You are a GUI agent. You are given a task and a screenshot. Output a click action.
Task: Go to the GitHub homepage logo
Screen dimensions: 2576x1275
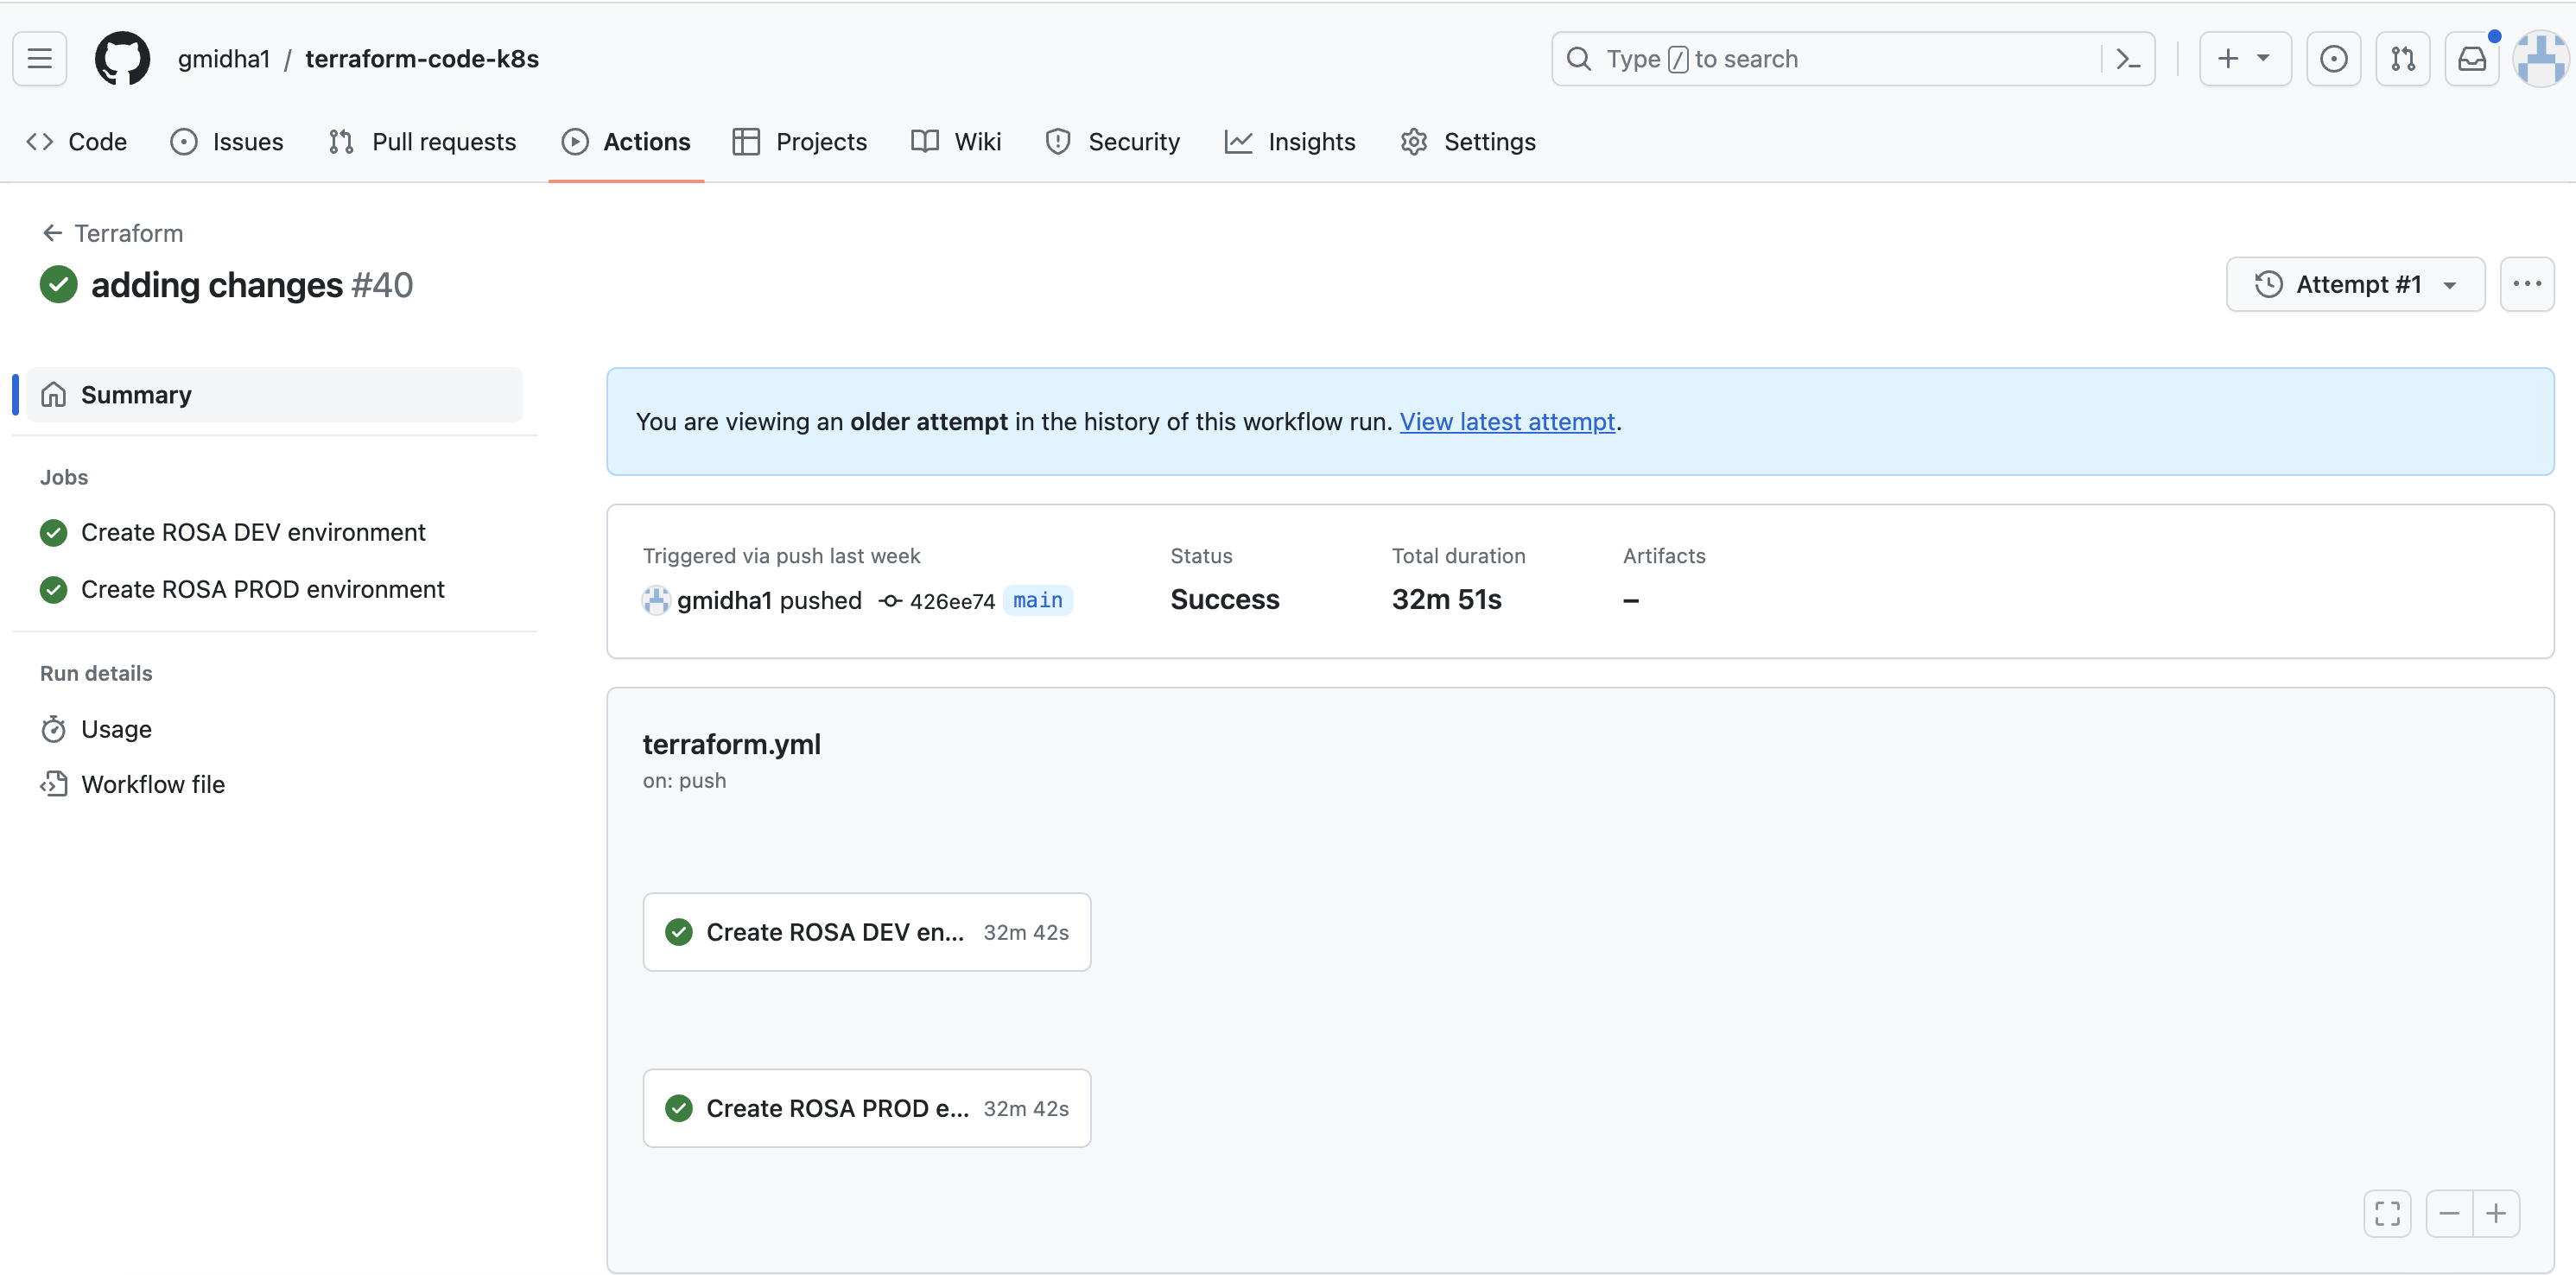(122, 59)
